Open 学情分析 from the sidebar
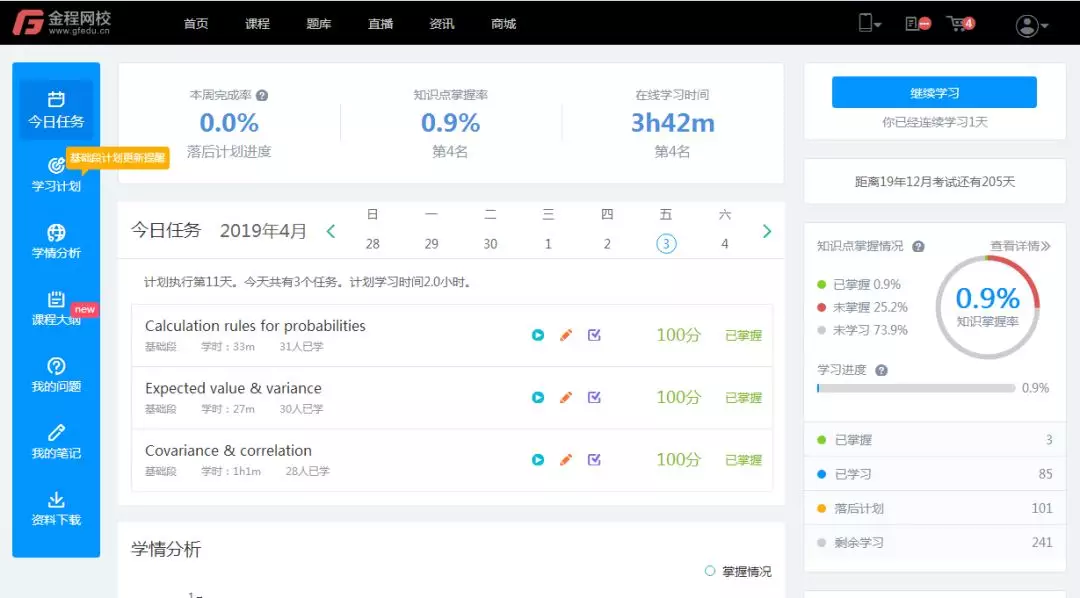 coord(56,241)
